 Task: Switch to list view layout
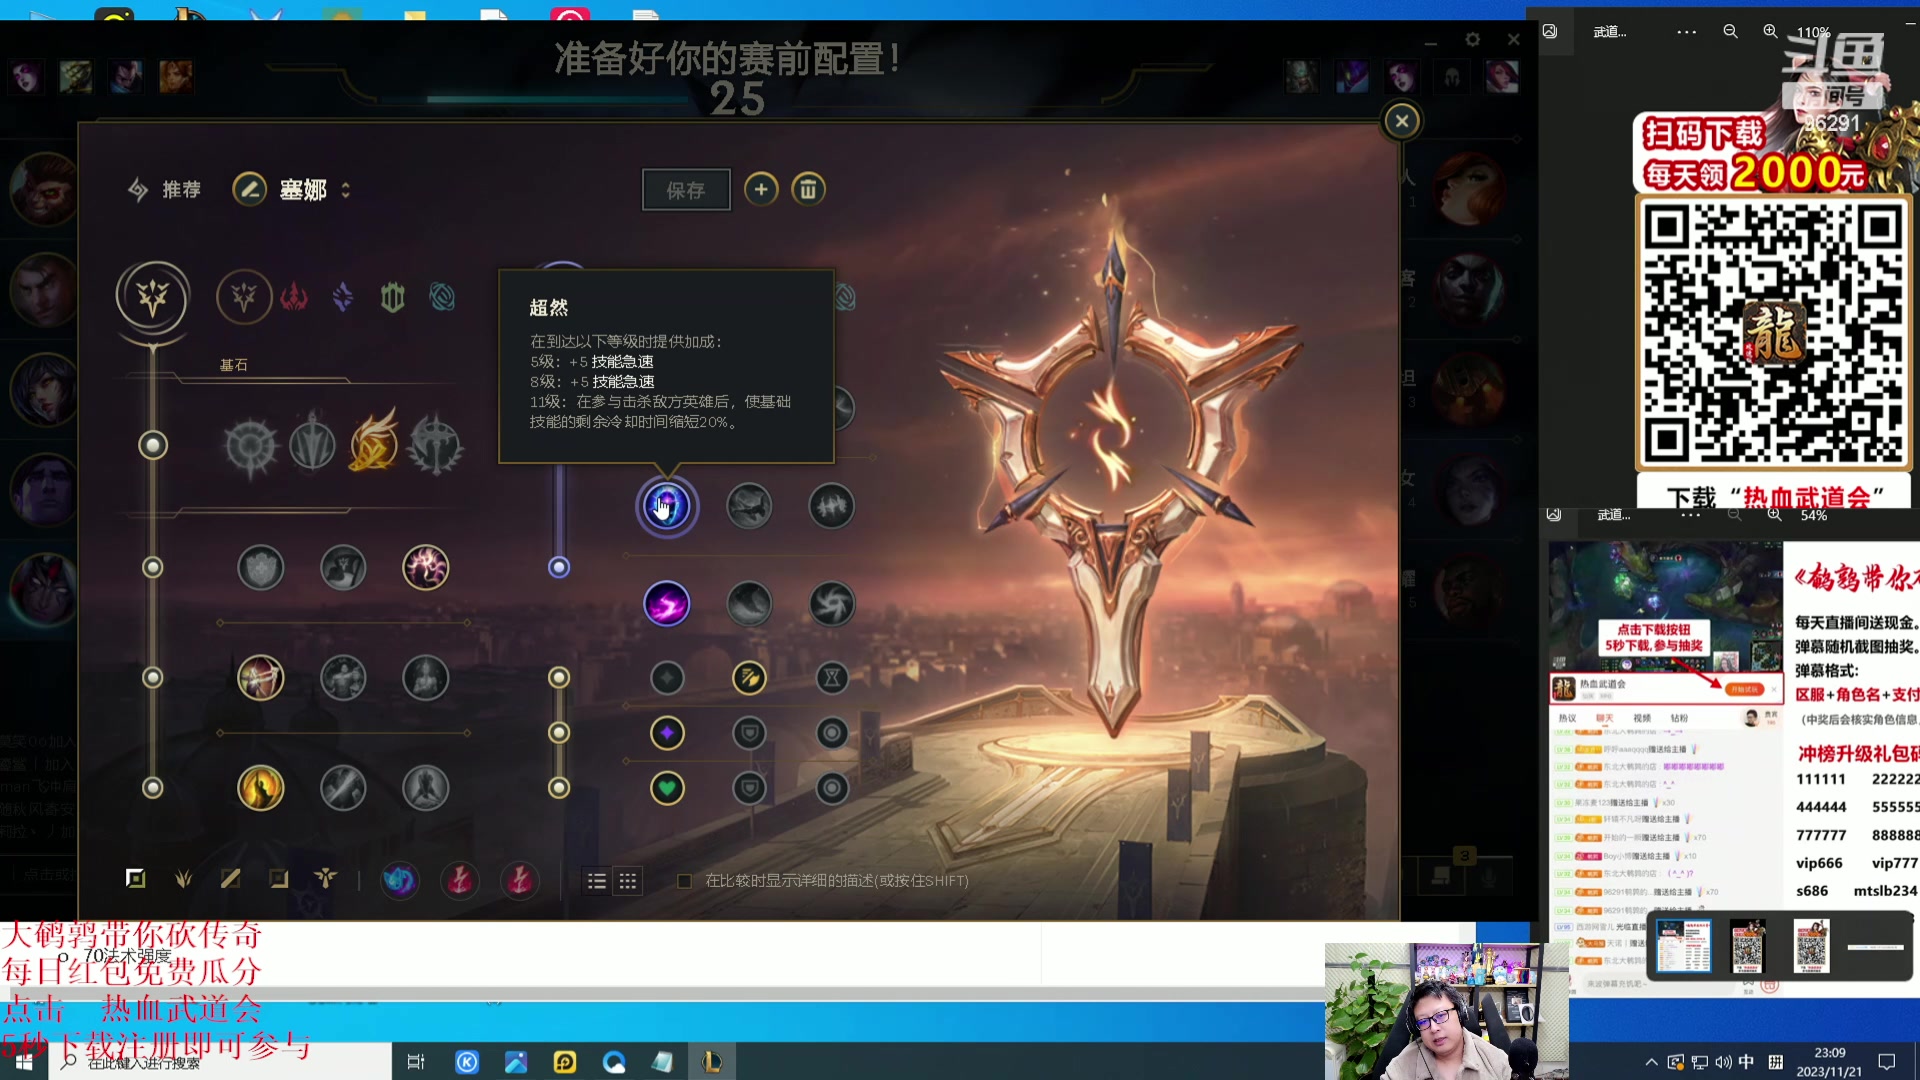click(x=597, y=881)
